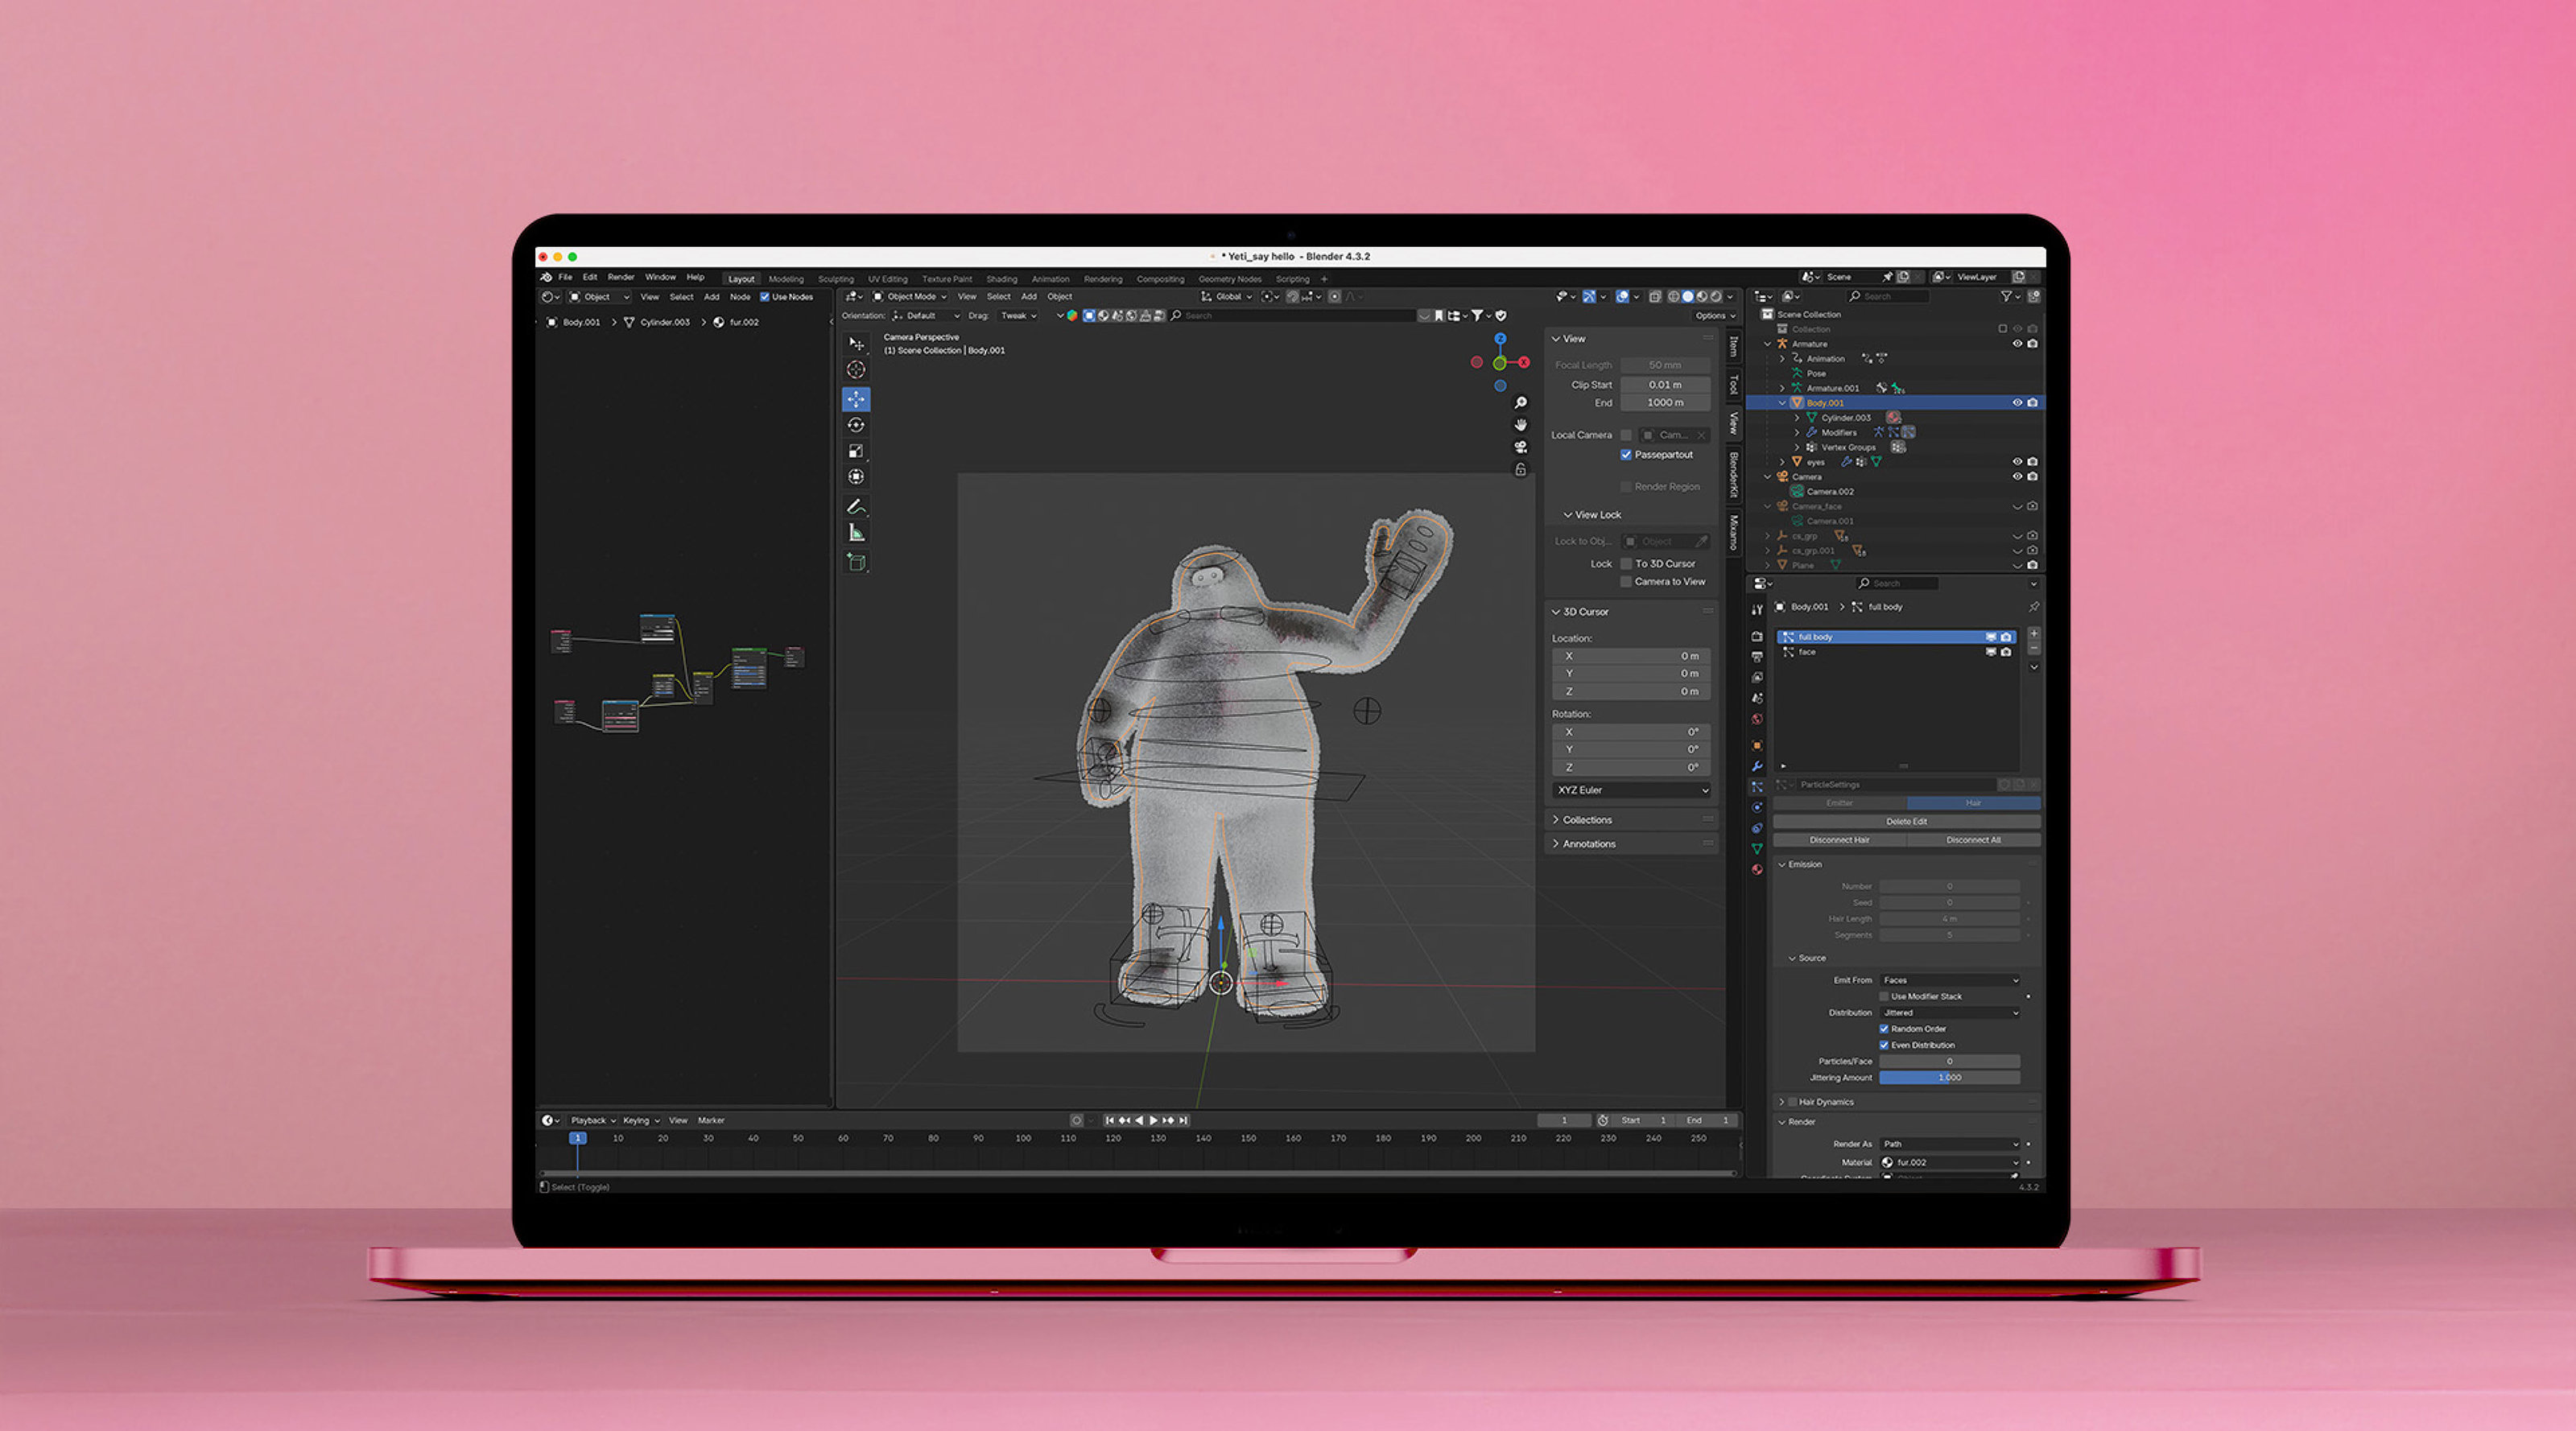
Task: Click the Disconnect Hair button
Action: 1839,840
